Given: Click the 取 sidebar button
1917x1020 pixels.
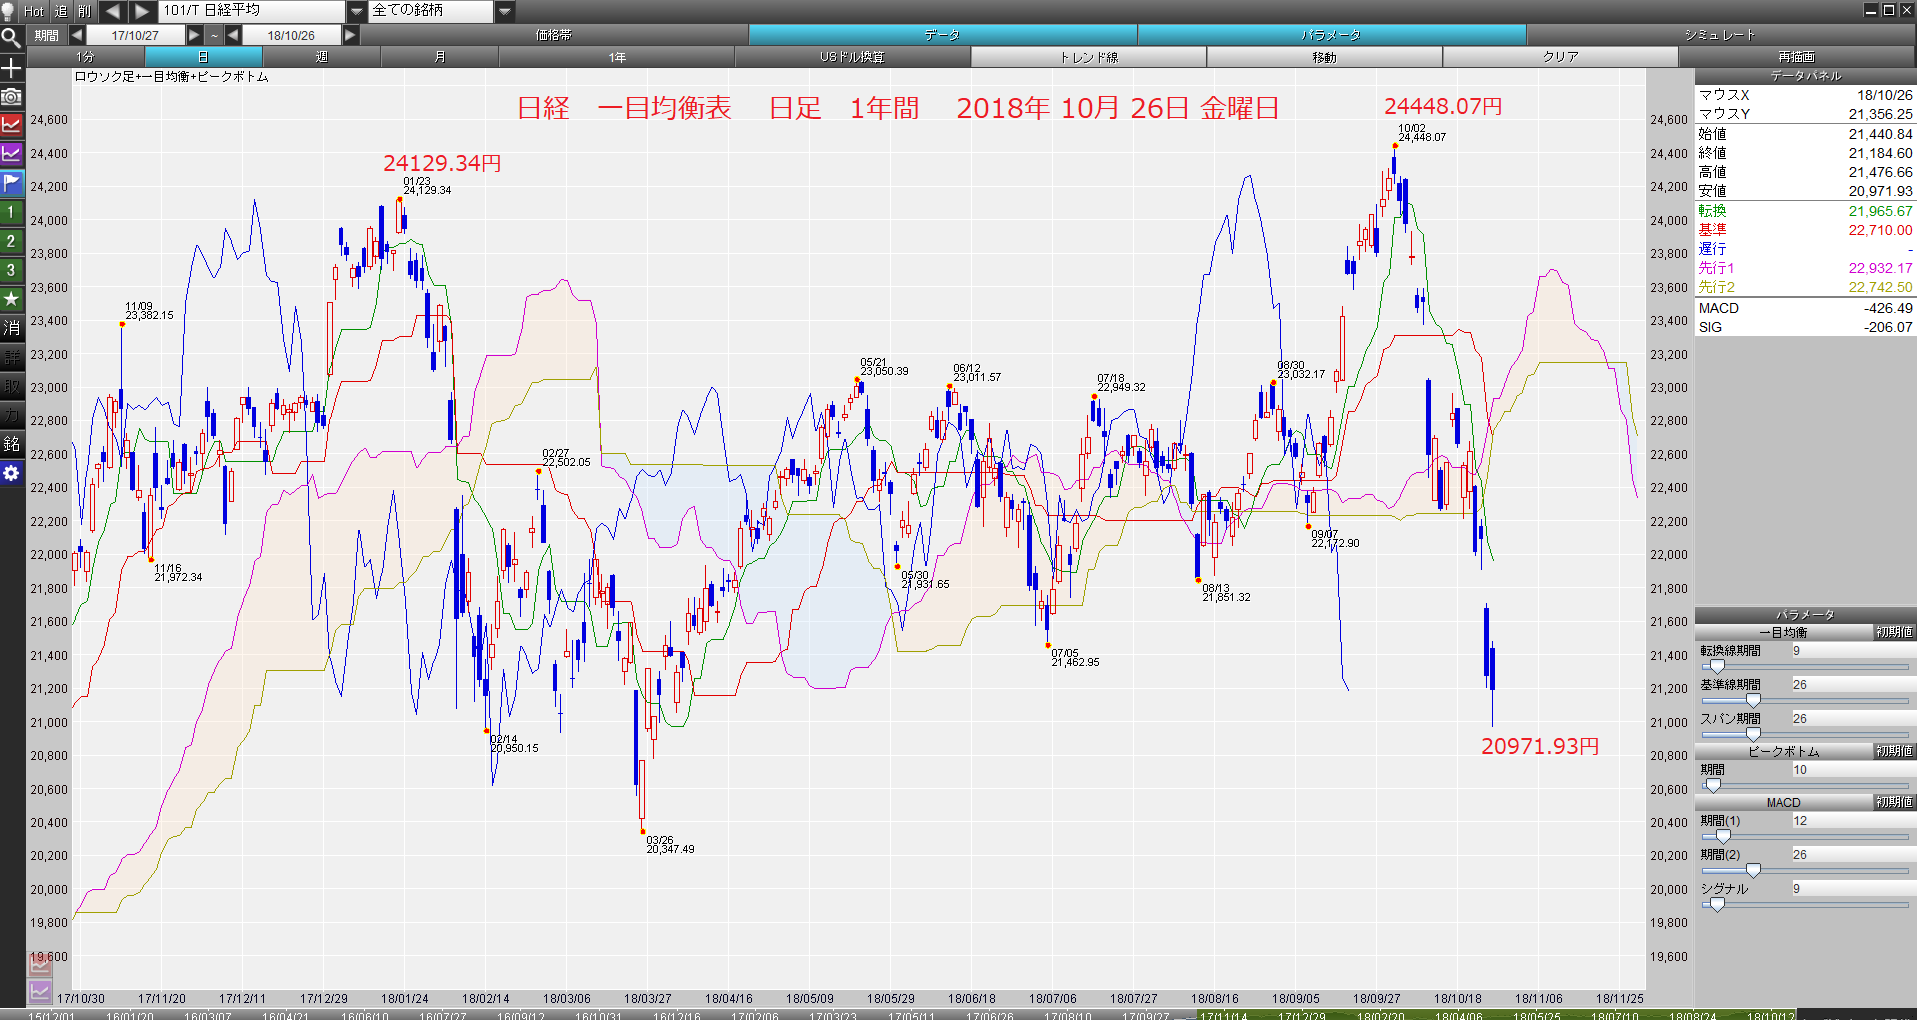Looking at the screenshot, I should pos(11,386).
